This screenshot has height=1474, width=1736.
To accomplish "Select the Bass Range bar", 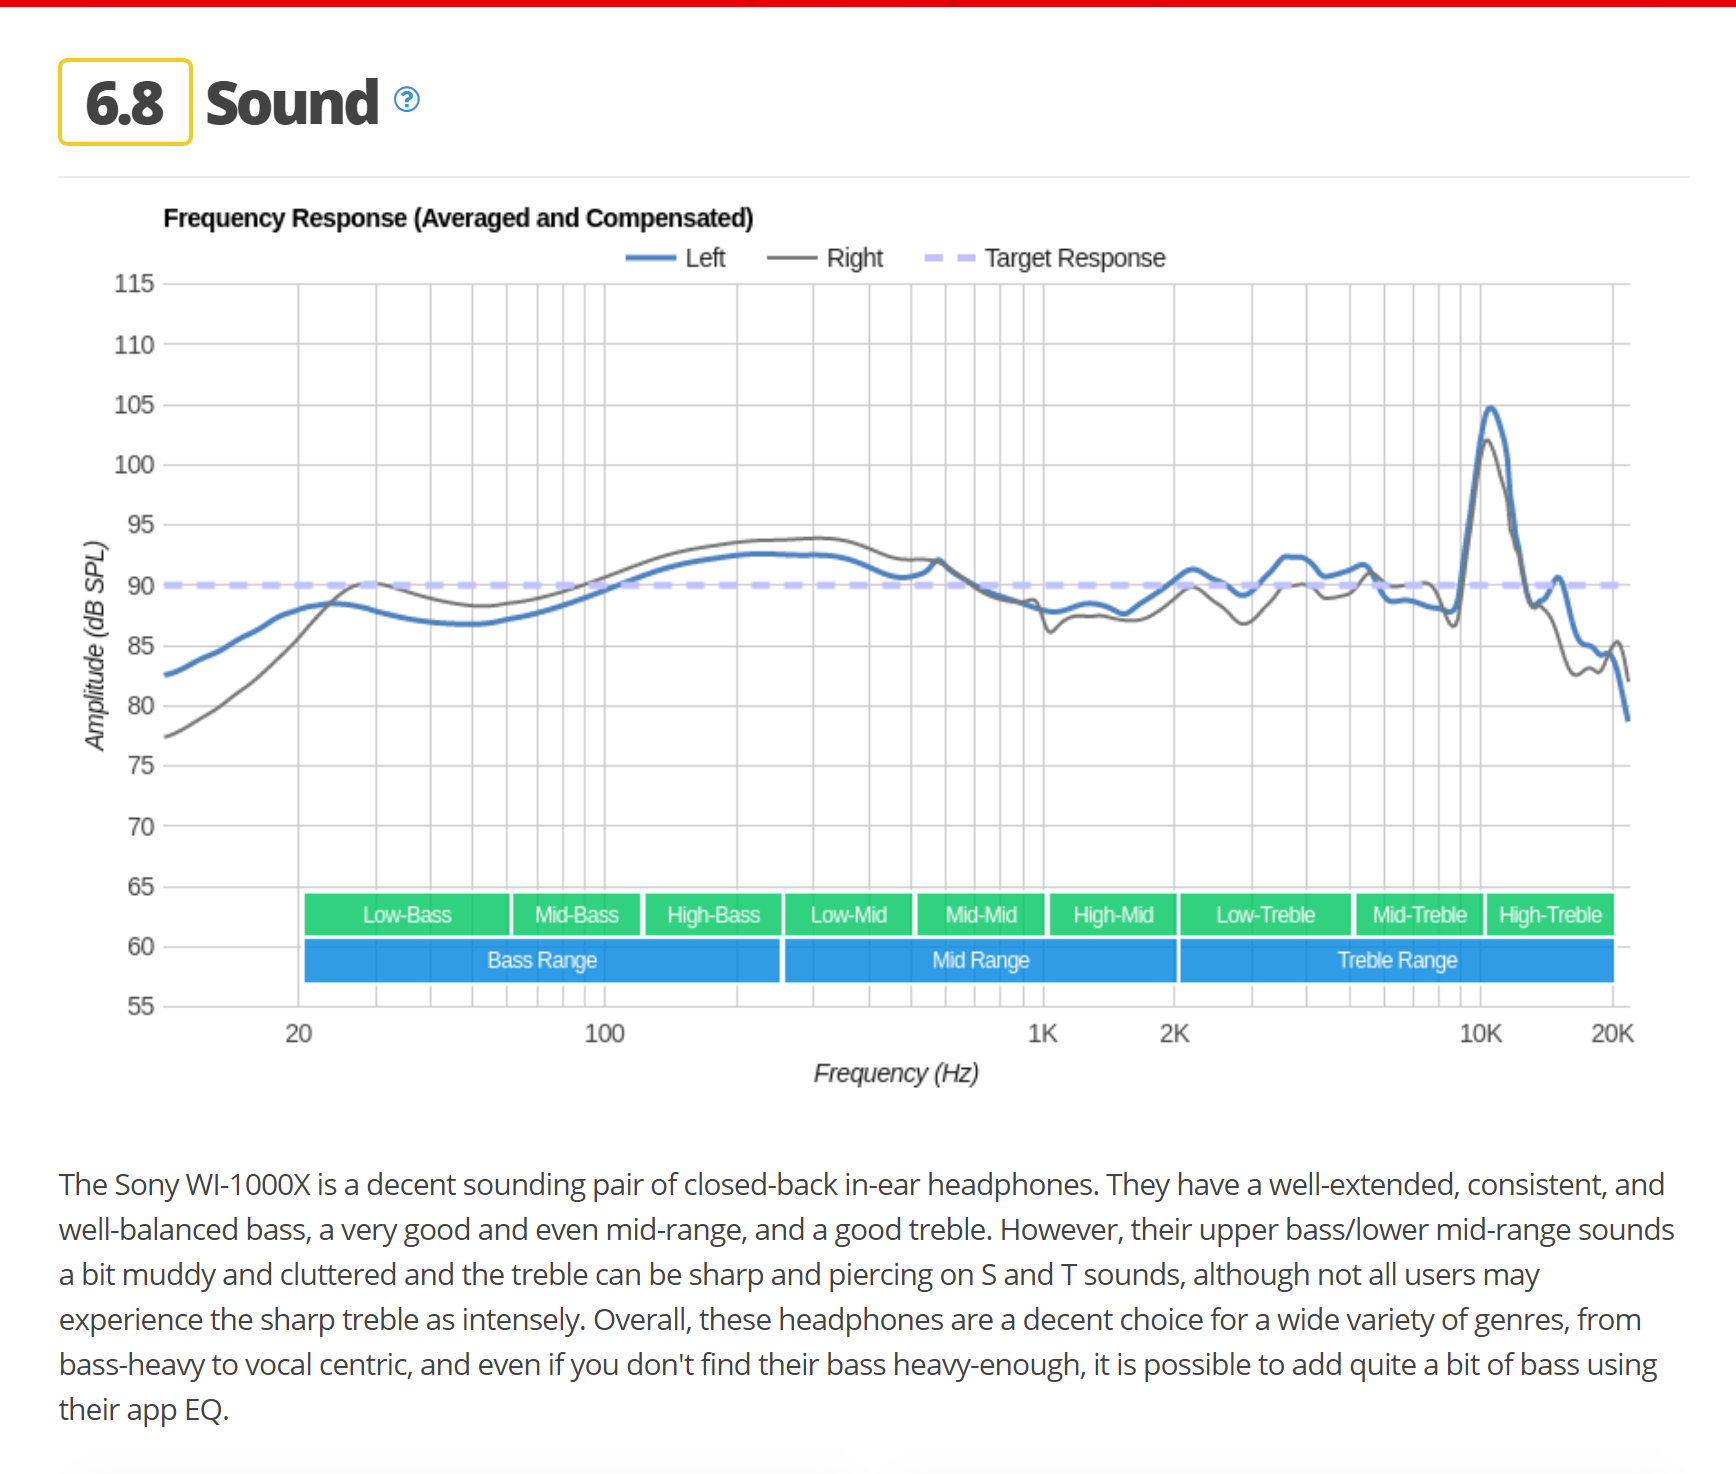I will pos(542,960).
